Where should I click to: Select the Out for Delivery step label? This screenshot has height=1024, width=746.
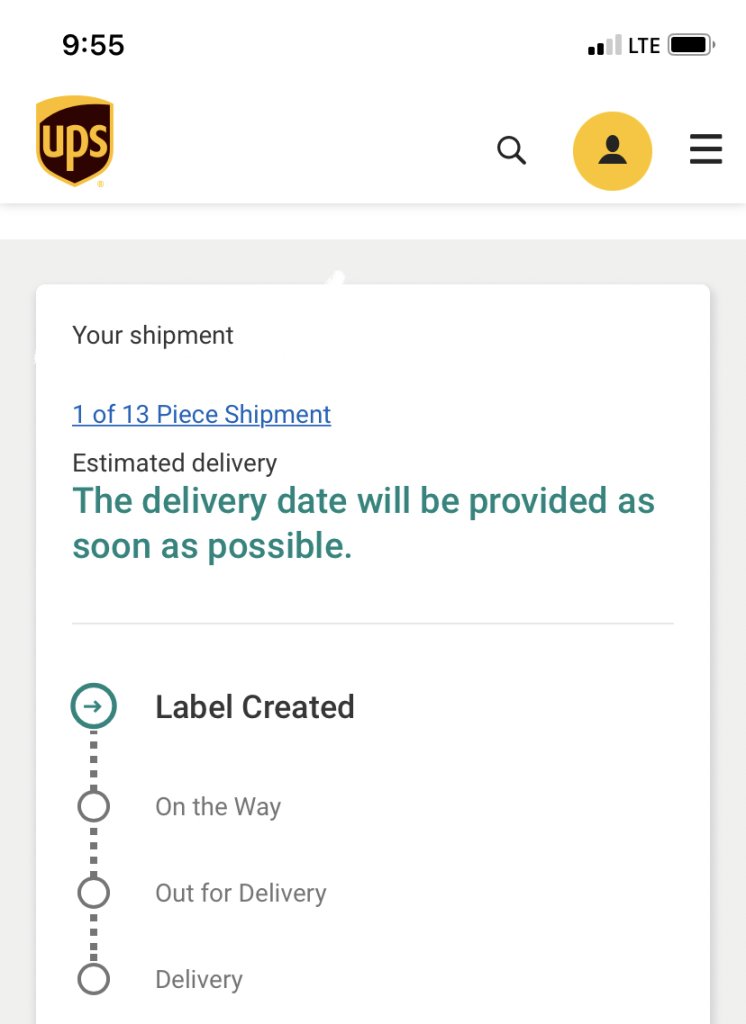point(240,893)
